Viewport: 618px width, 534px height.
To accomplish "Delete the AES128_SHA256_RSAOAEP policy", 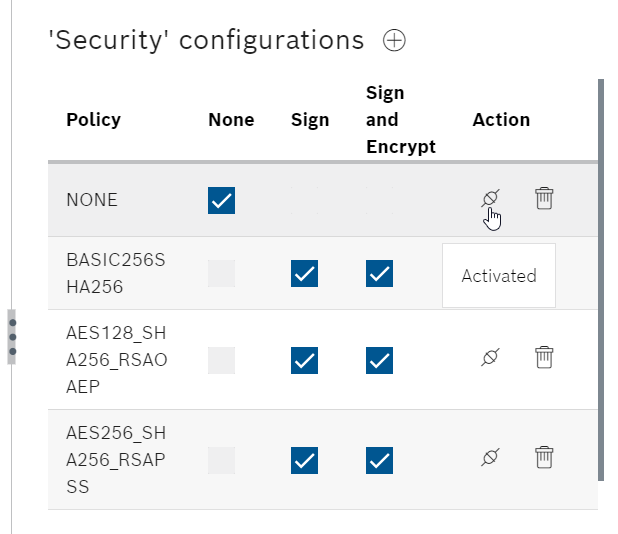I will click(544, 357).
